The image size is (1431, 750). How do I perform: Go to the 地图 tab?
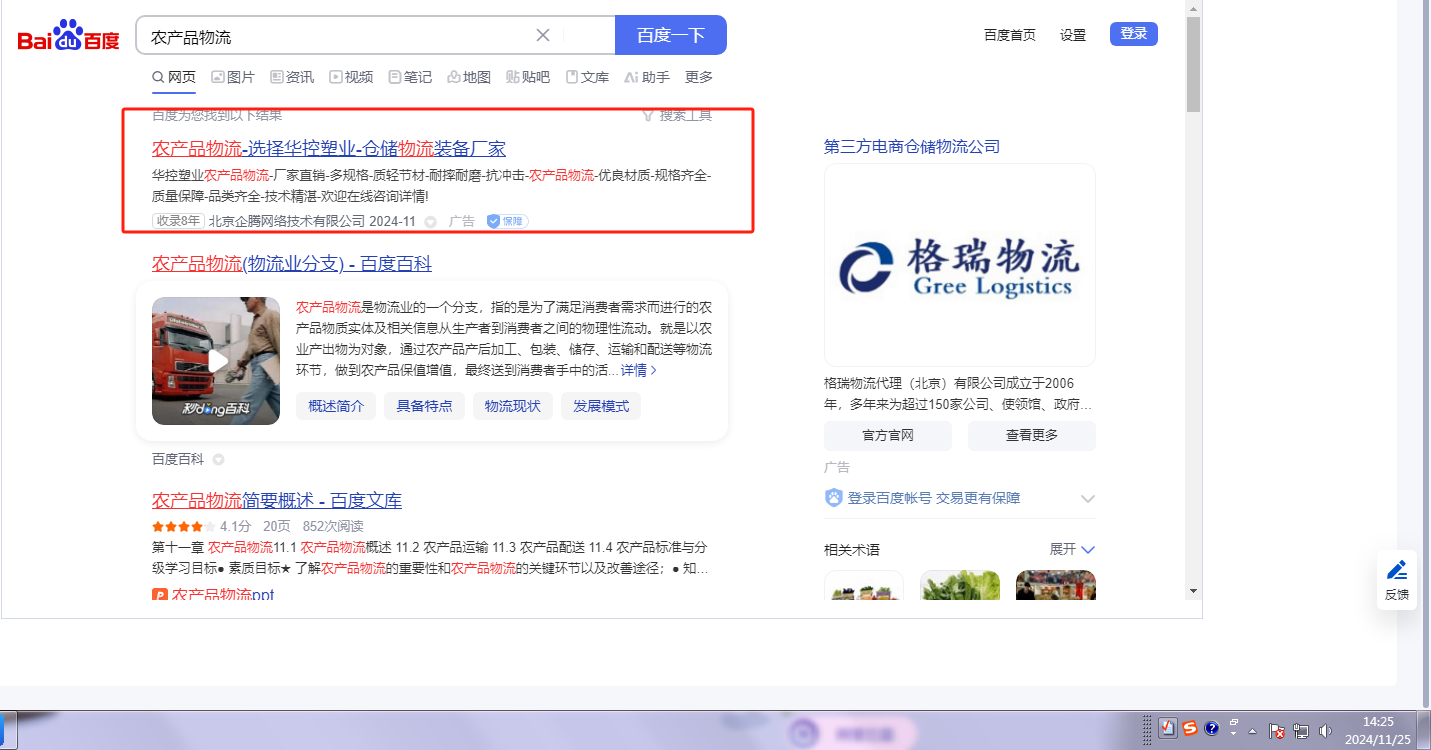pos(469,77)
